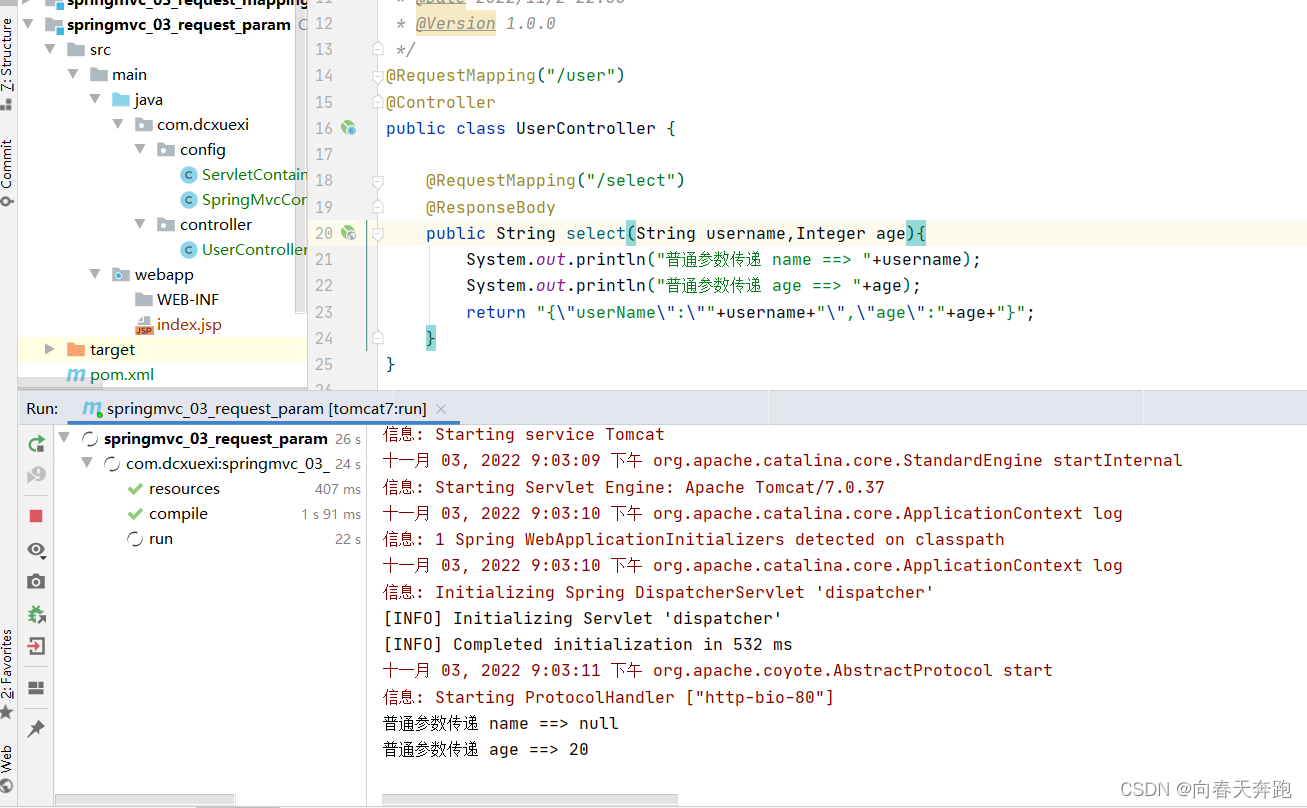Select the resources step in Run tree

point(184,489)
